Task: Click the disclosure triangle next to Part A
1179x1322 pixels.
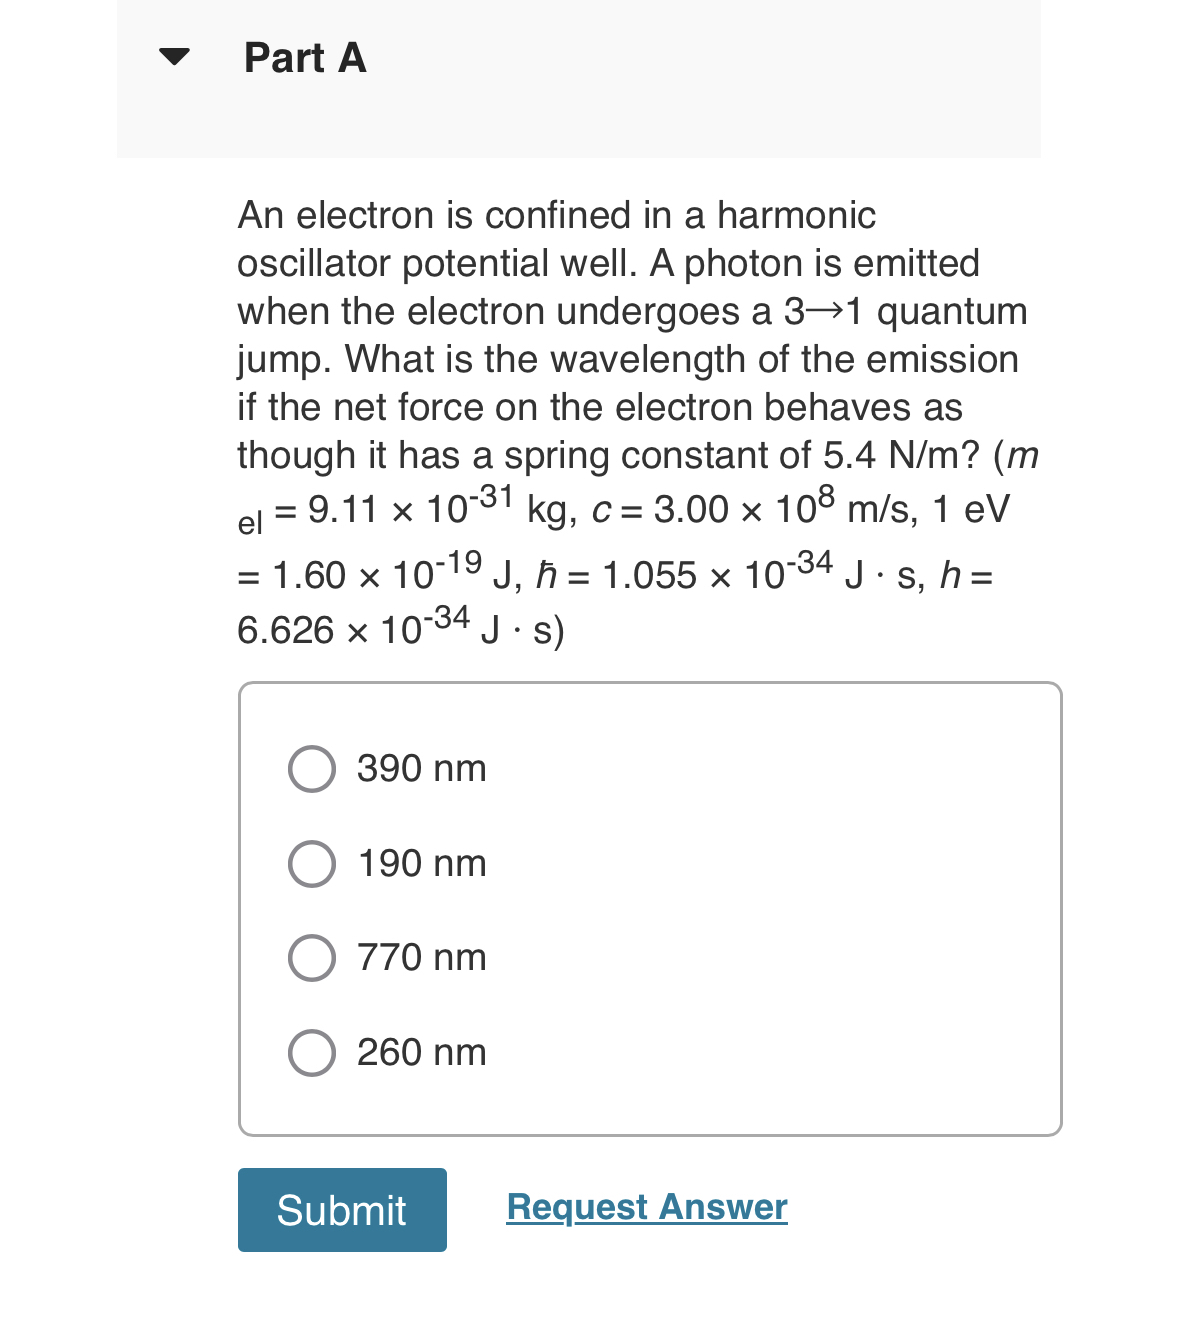Action: 173,58
